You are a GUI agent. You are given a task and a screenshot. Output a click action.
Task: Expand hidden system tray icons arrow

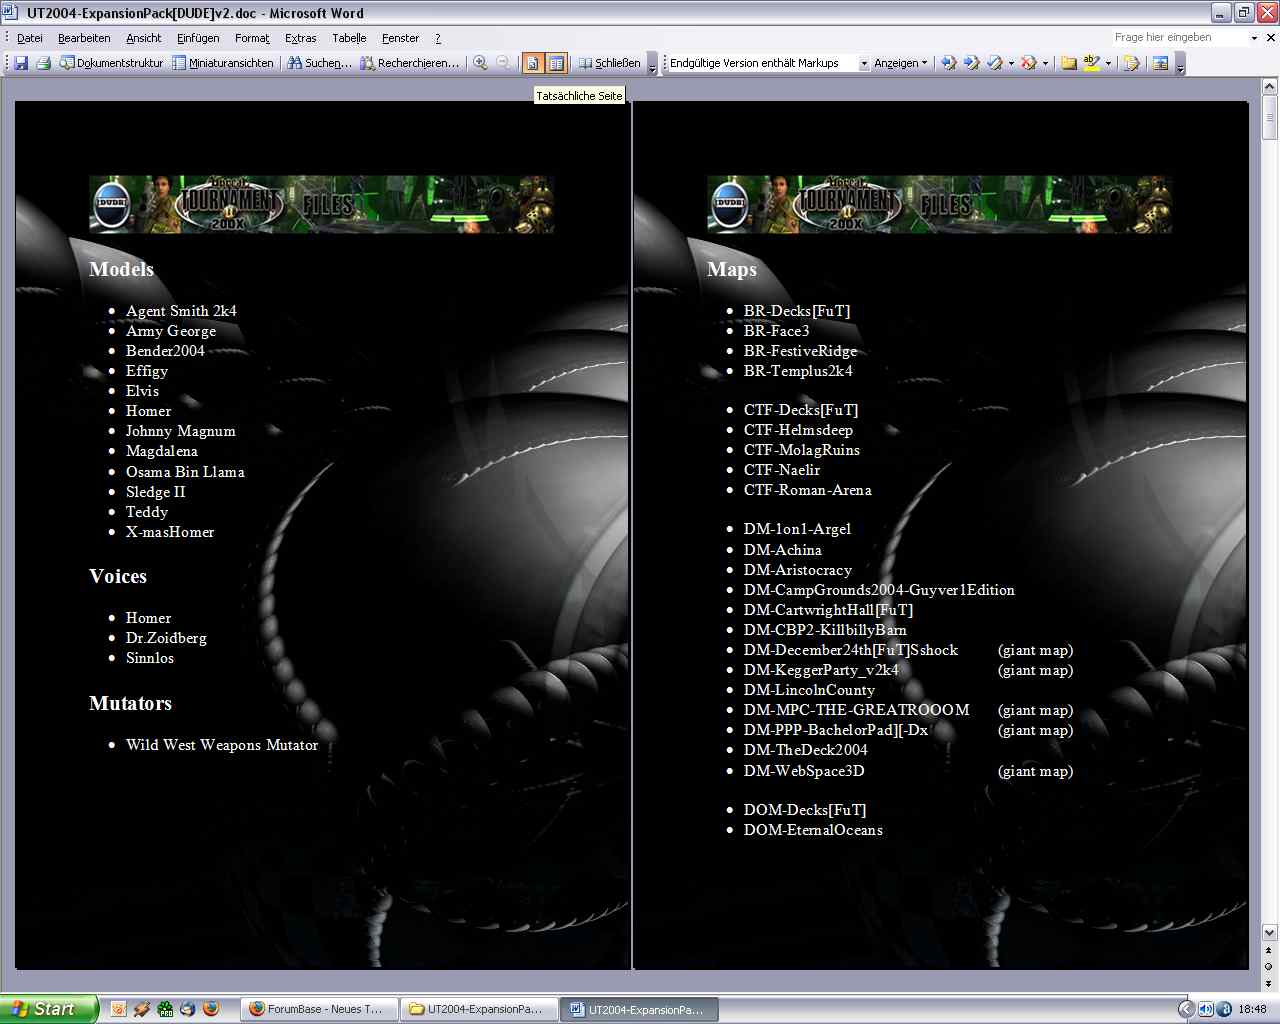click(1186, 1009)
